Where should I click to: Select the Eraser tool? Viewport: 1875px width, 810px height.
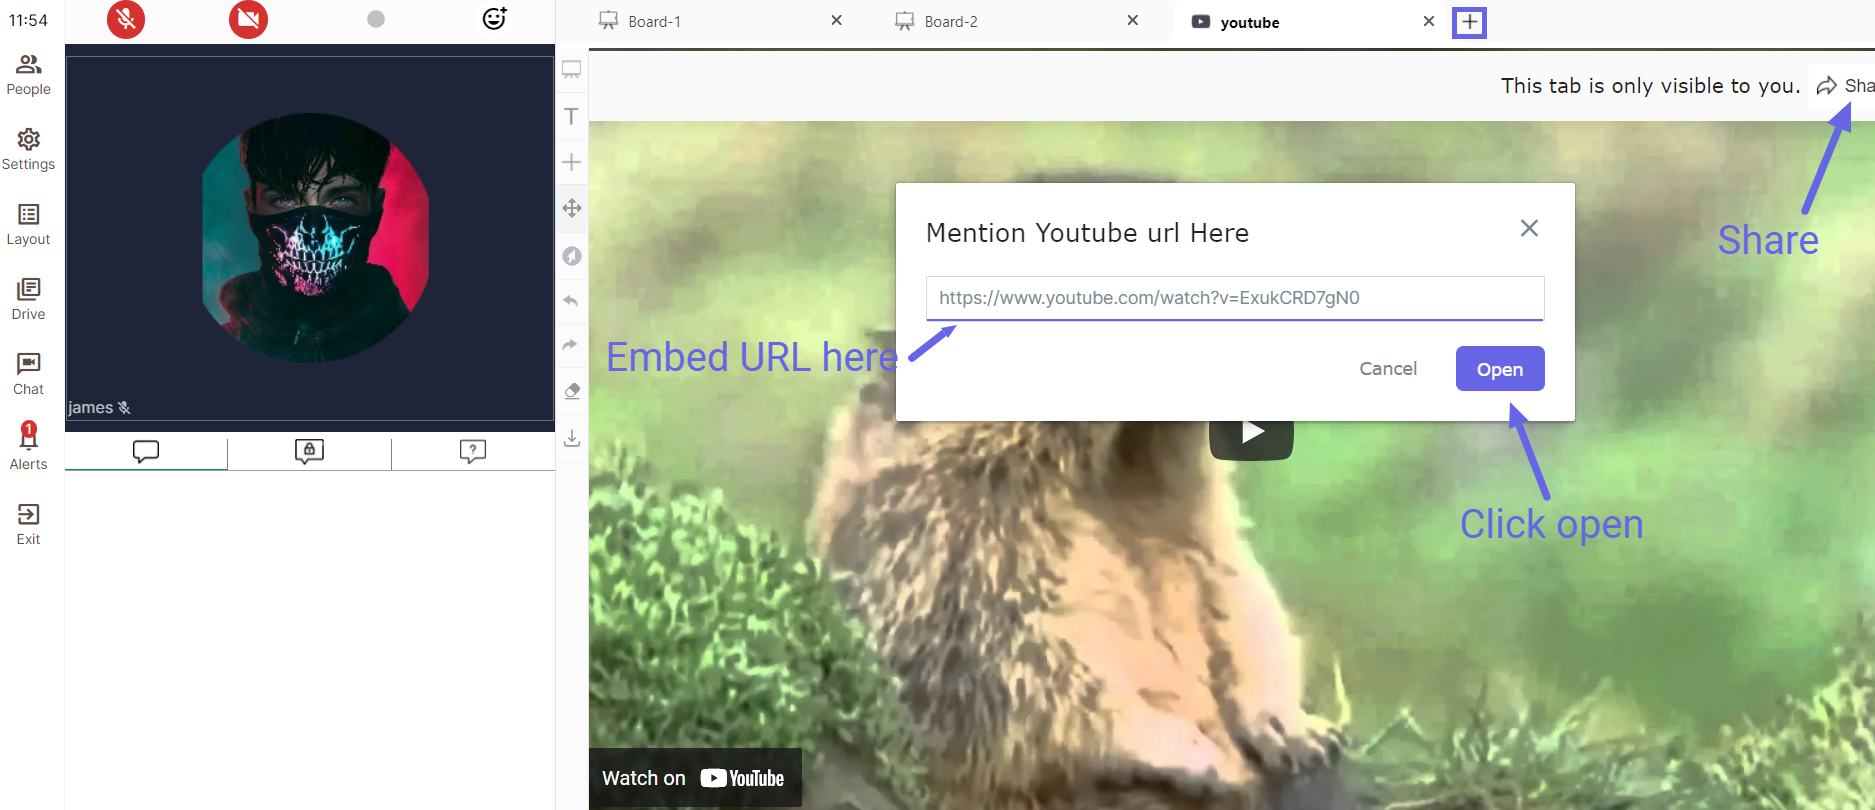click(572, 391)
